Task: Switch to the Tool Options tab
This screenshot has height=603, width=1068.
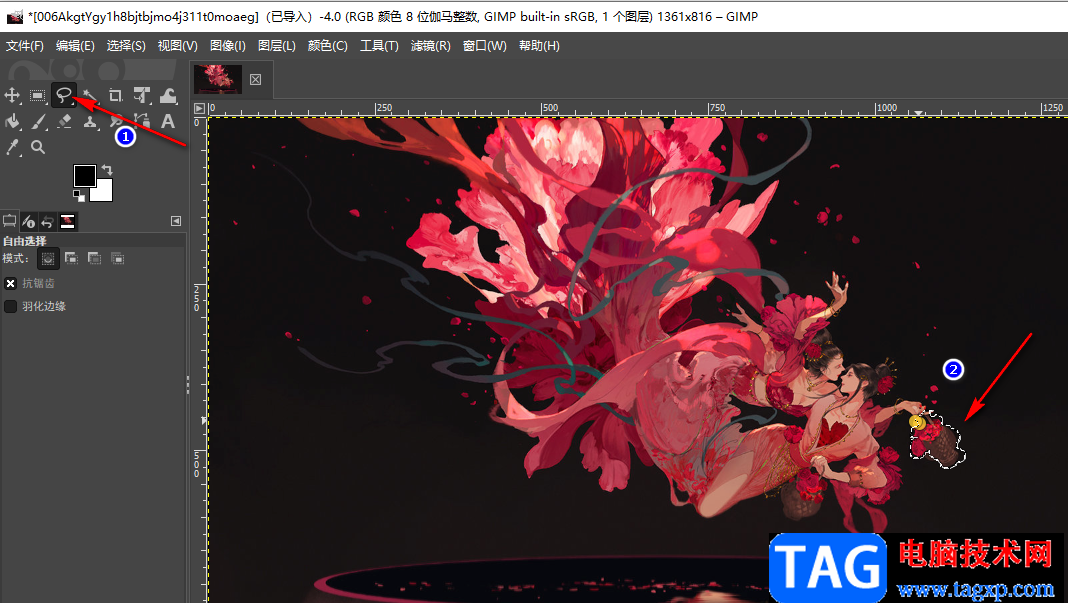Action: pos(10,221)
